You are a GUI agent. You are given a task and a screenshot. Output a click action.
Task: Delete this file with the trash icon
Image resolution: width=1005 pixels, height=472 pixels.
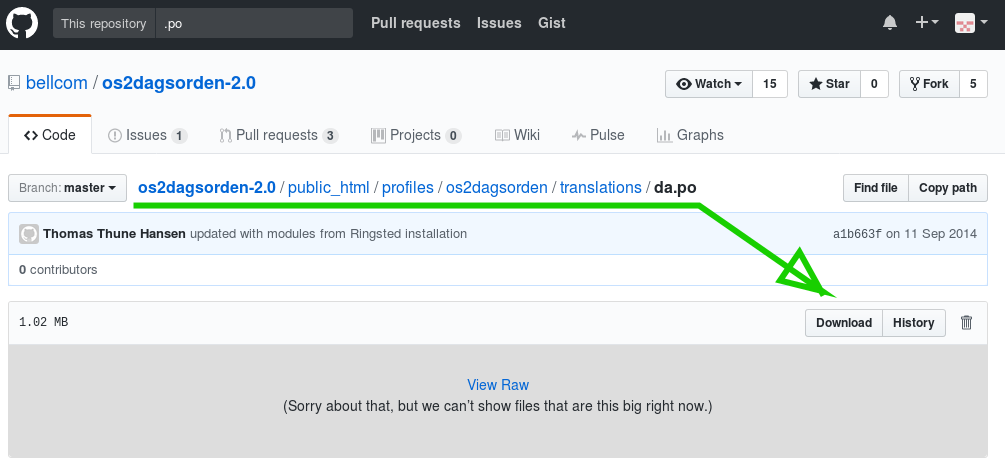pos(967,323)
